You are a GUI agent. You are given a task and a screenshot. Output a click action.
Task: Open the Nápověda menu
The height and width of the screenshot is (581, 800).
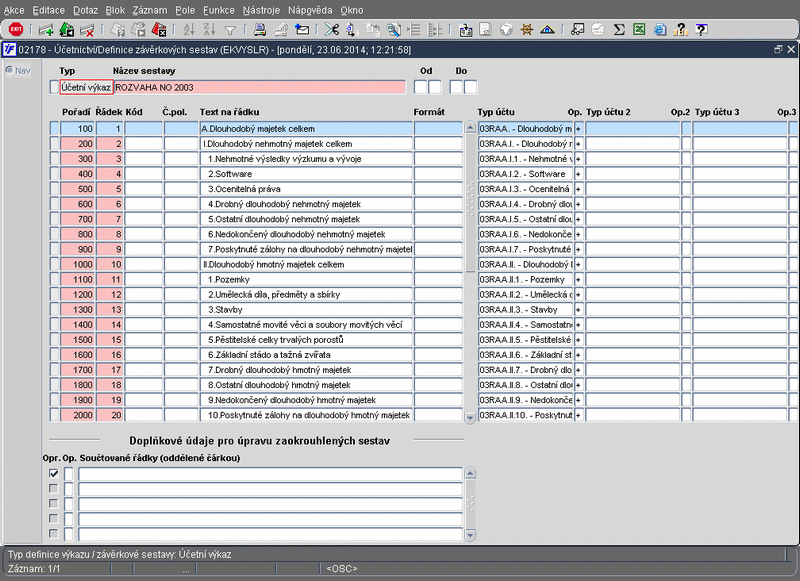pyautogui.click(x=310, y=10)
